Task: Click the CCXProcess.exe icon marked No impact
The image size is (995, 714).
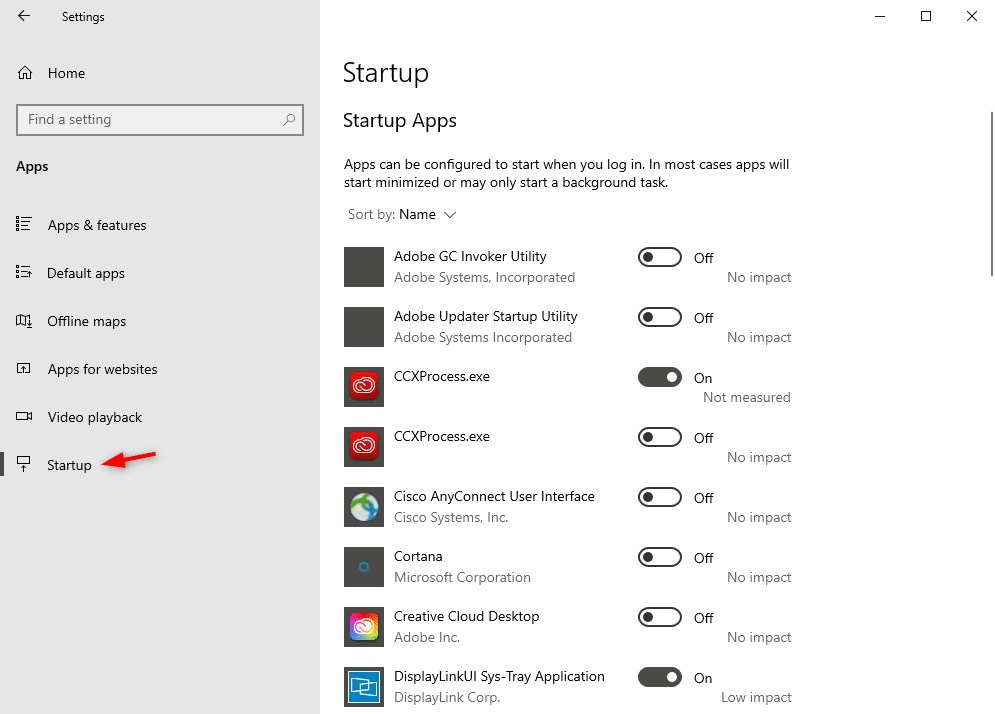Action: (x=364, y=447)
